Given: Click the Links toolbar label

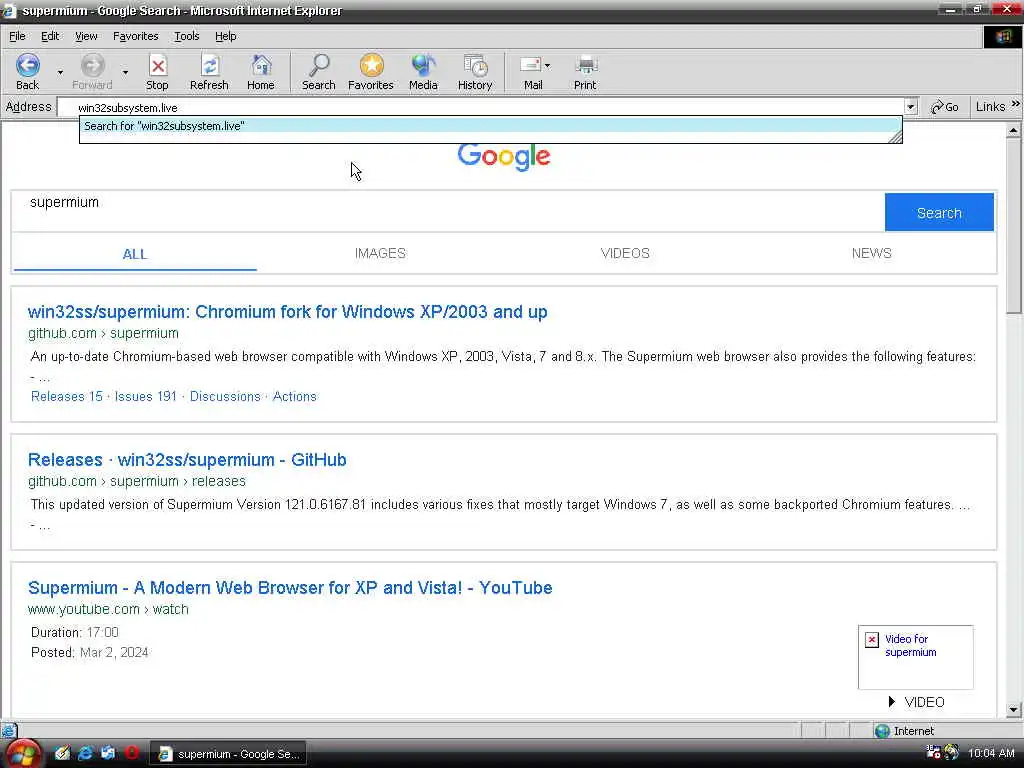Looking at the screenshot, I should [990, 107].
